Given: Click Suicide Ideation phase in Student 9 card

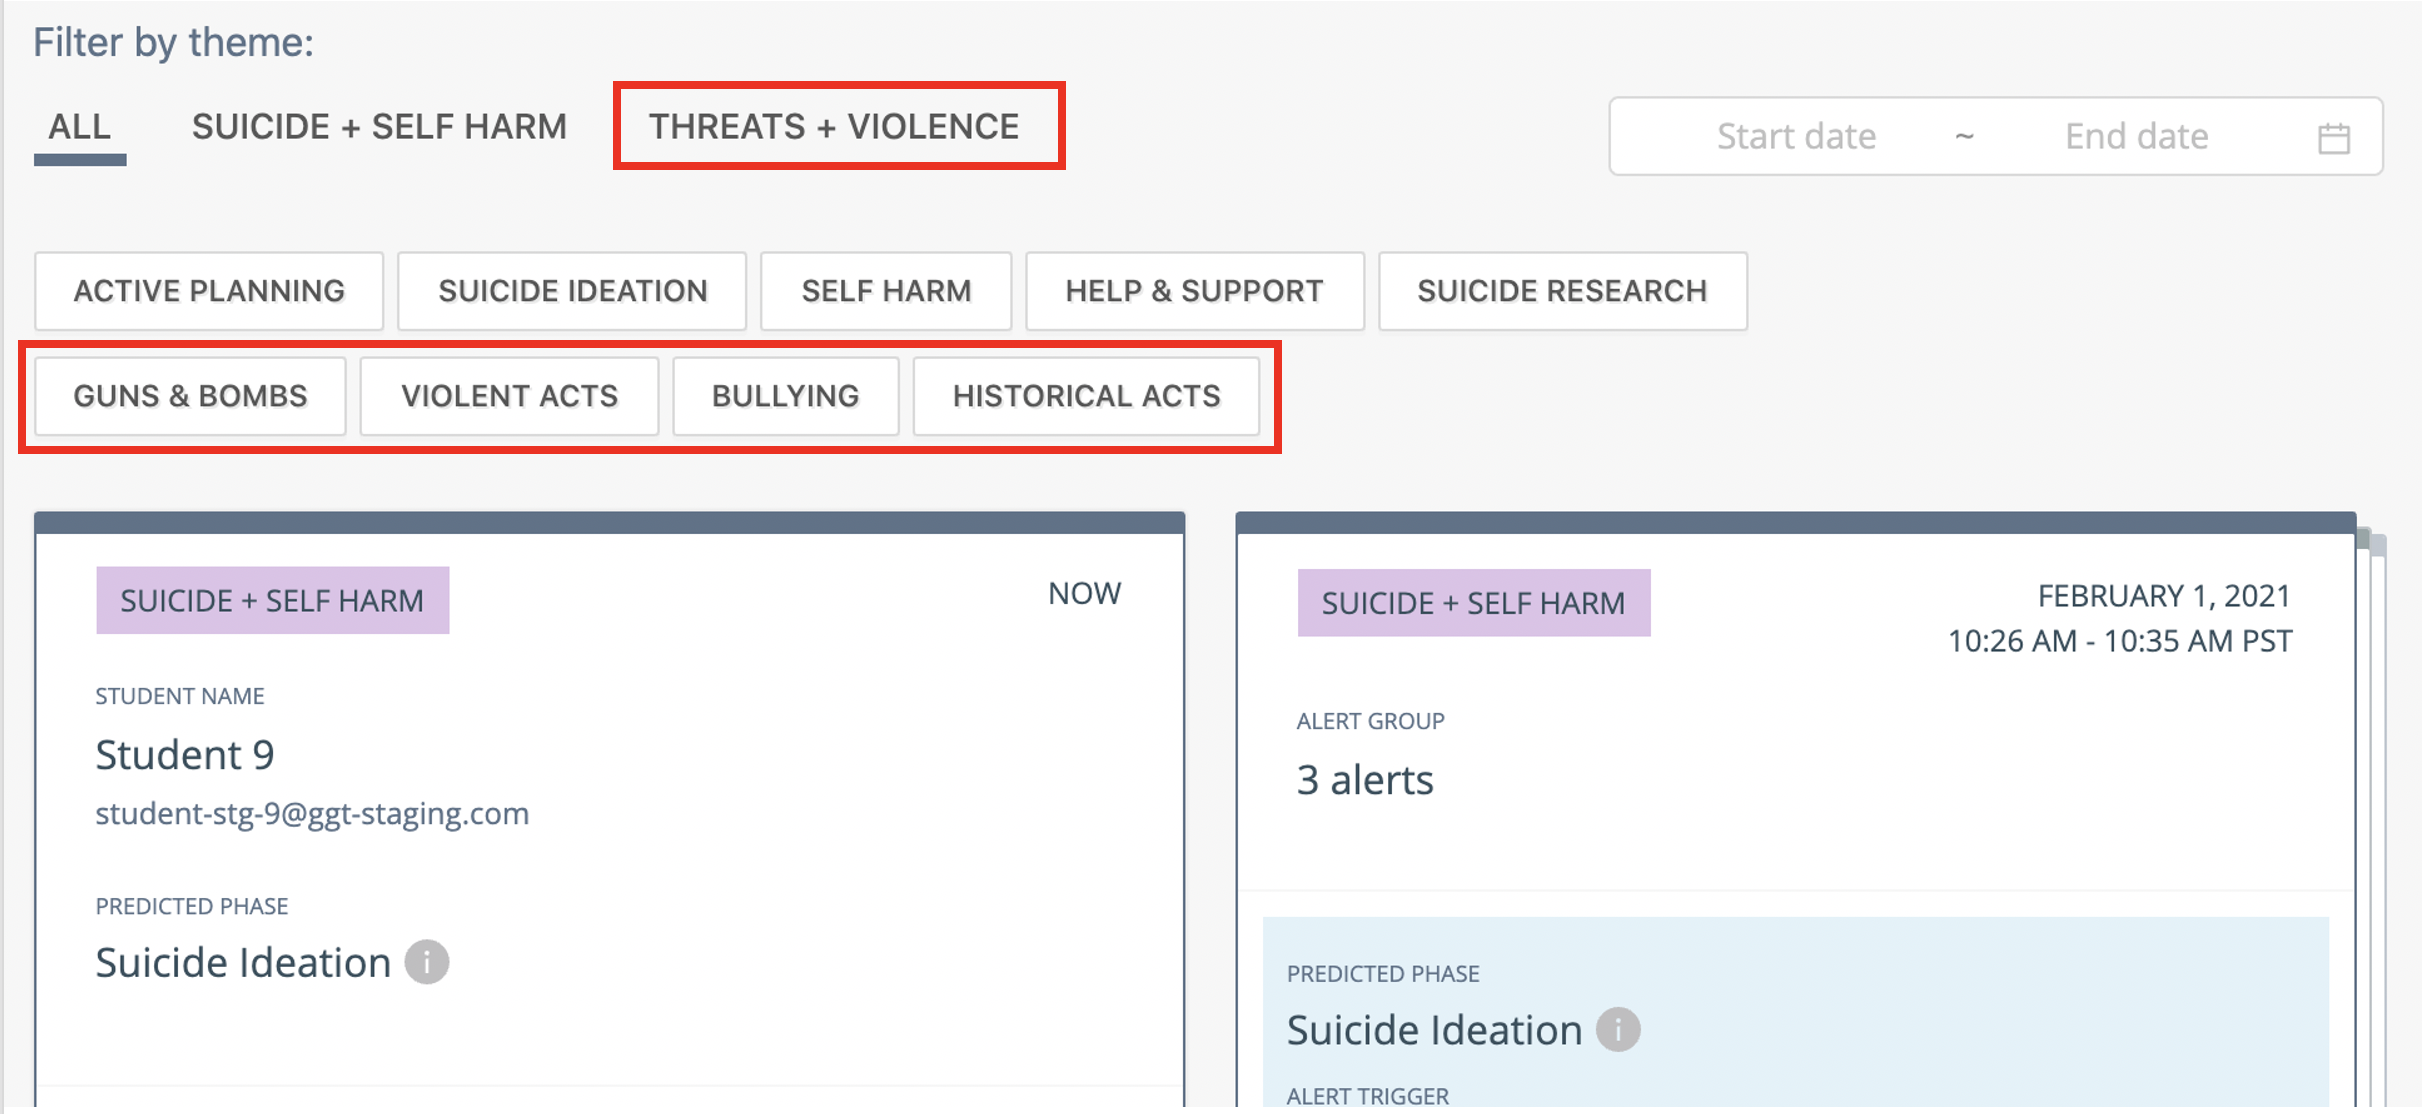Looking at the screenshot, I should coord(243,963).
